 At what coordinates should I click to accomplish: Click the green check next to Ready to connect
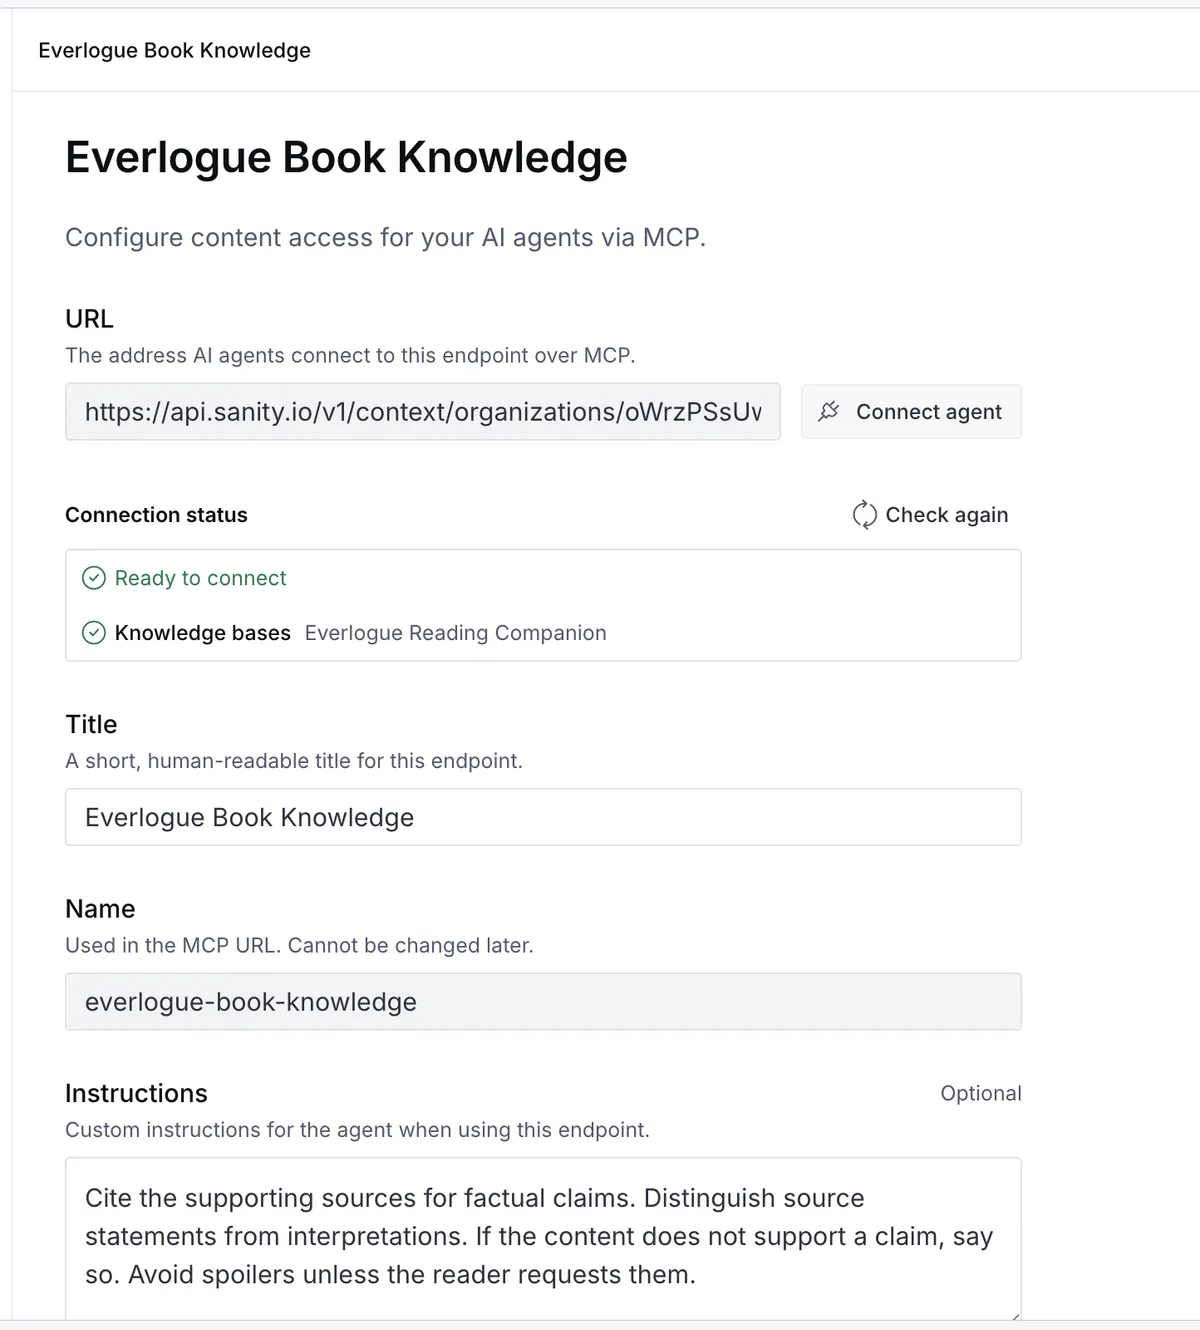pyautogui.click(x=94, y=578)
